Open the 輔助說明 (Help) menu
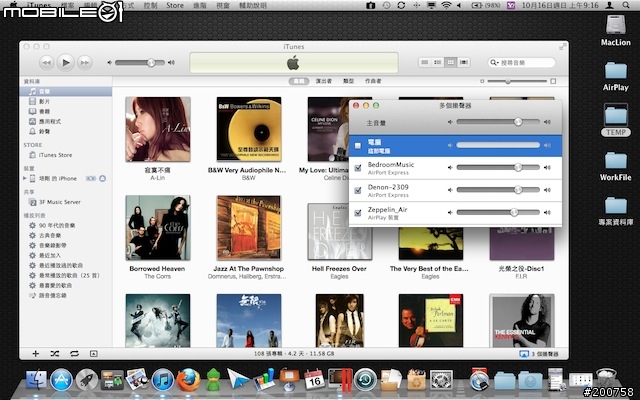Screen dimensions: 640x400 coord(253,5)
